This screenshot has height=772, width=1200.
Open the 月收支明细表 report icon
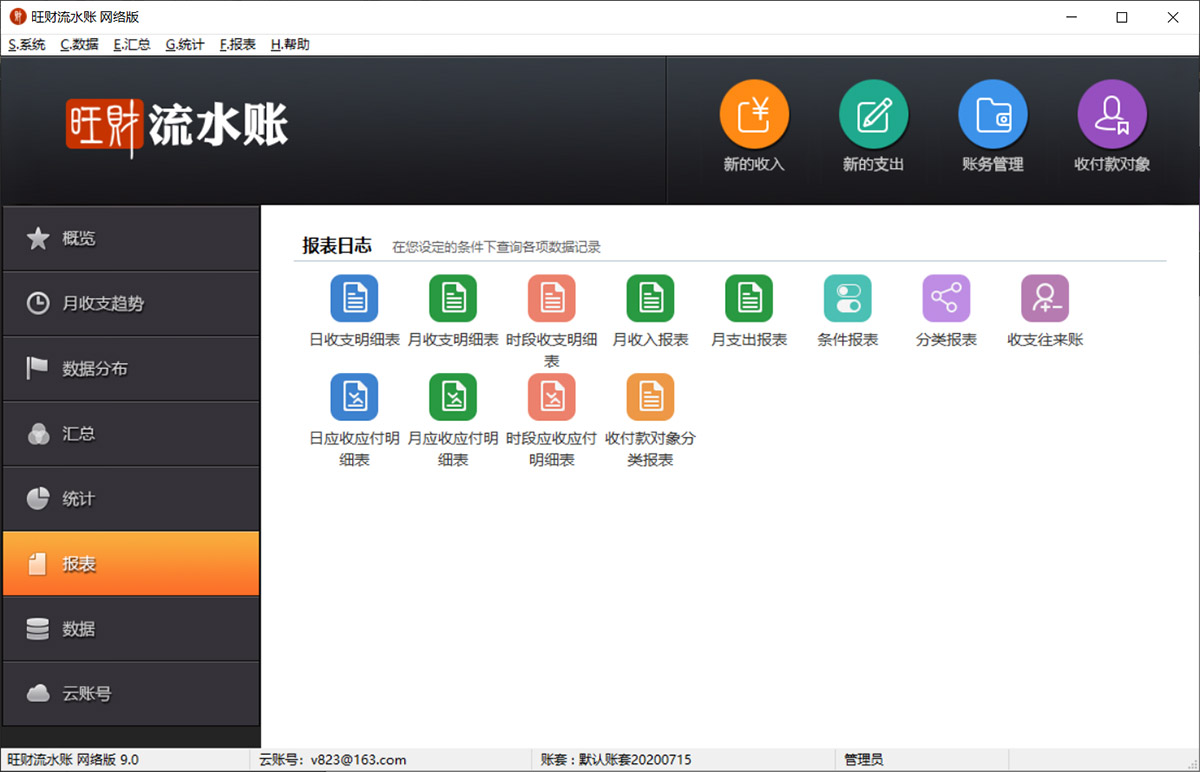click(x=453, y=298)
